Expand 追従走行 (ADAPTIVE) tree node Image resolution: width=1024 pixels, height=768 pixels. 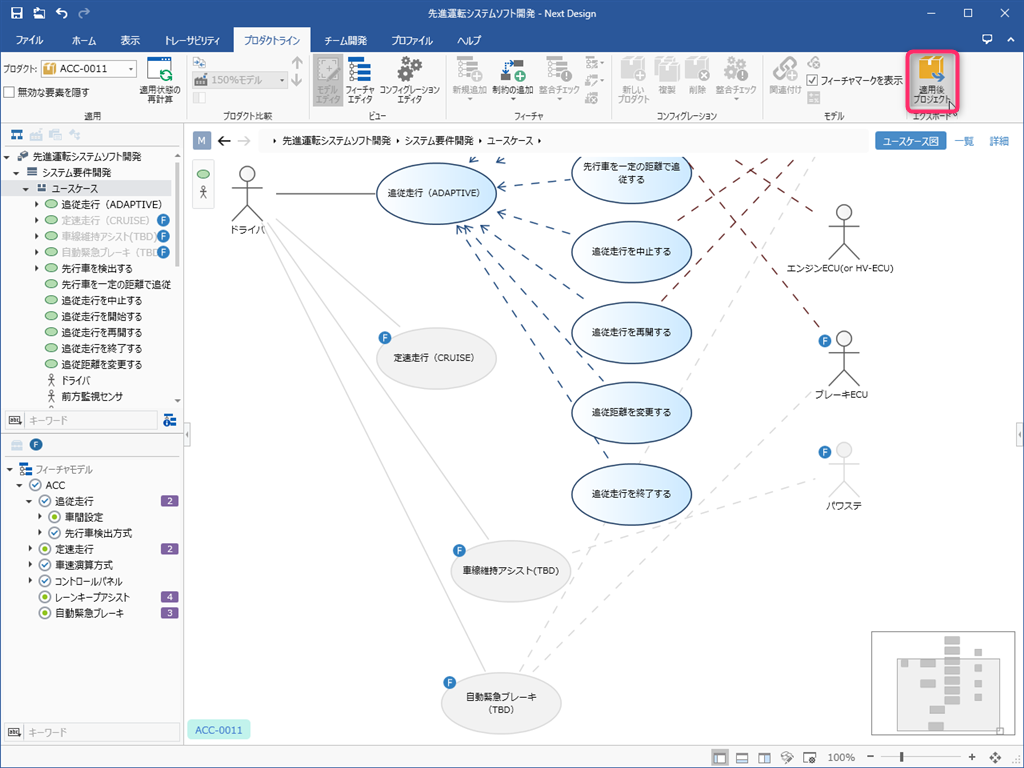[37, 204]
